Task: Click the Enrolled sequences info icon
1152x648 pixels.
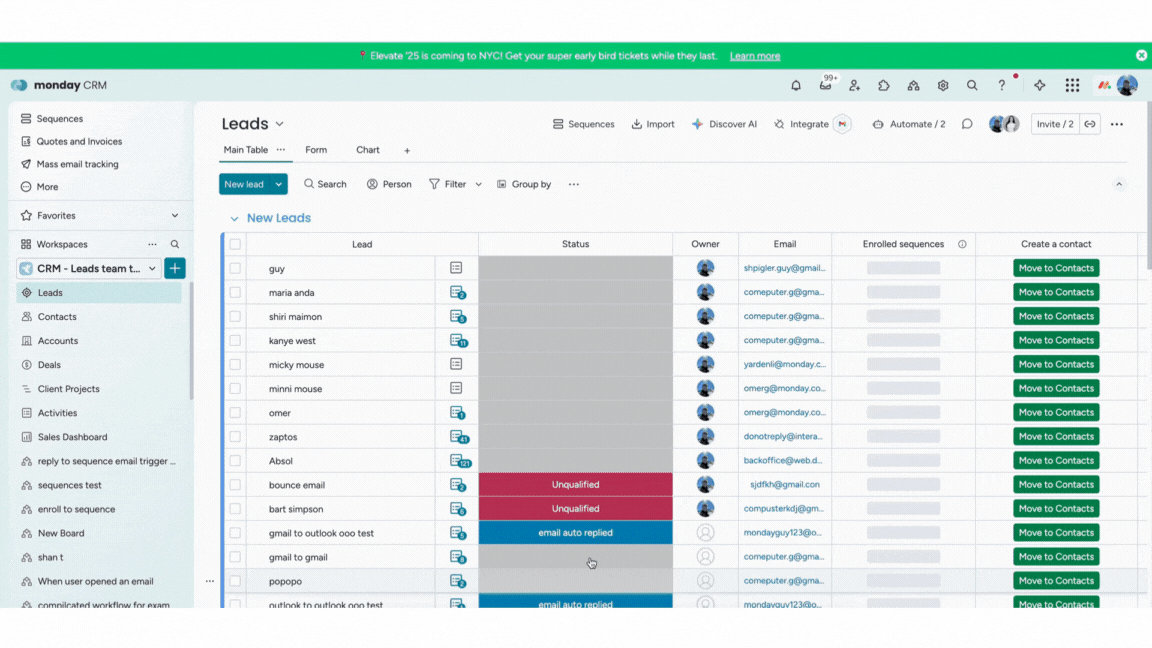Action: [x=962, y=244]
